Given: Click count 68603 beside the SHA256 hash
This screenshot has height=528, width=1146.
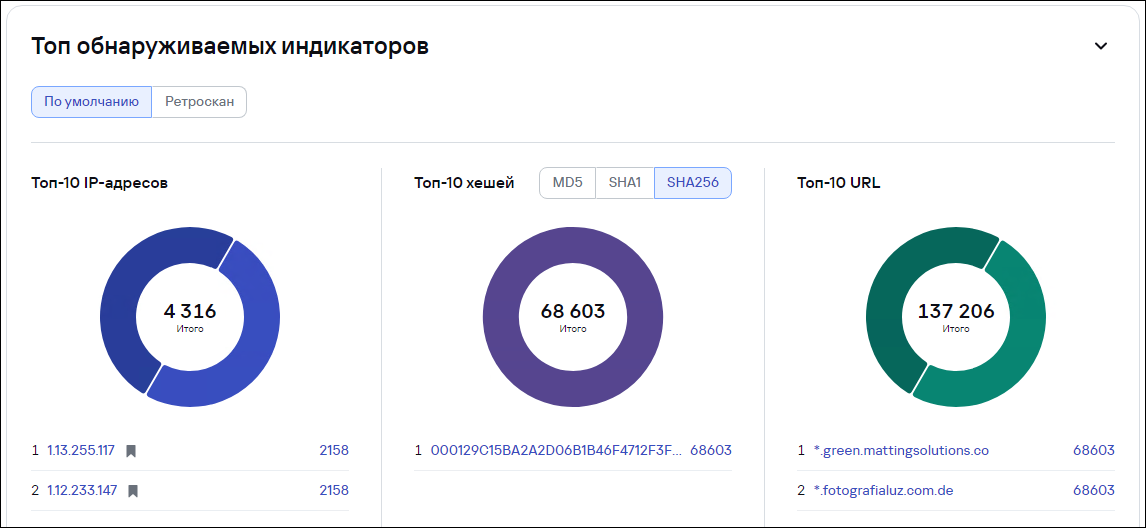Looking at the screenshot, I should pyautogui.click(x=711, y=451).
